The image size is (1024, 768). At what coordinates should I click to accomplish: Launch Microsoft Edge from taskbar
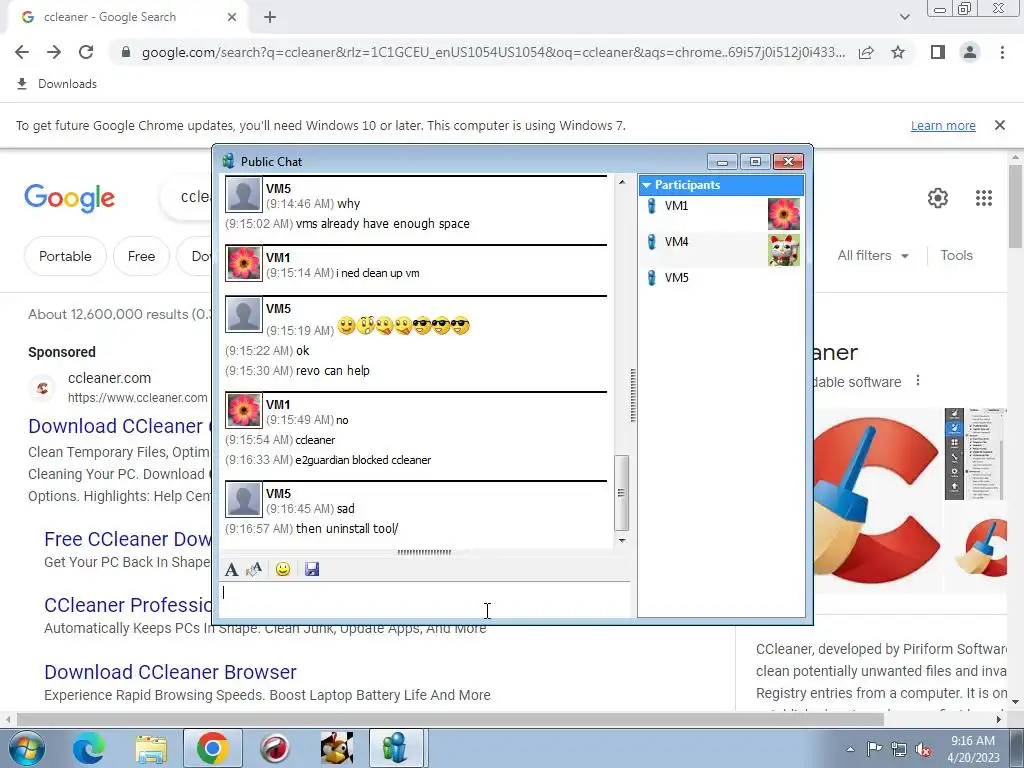(x=89, y=748)
